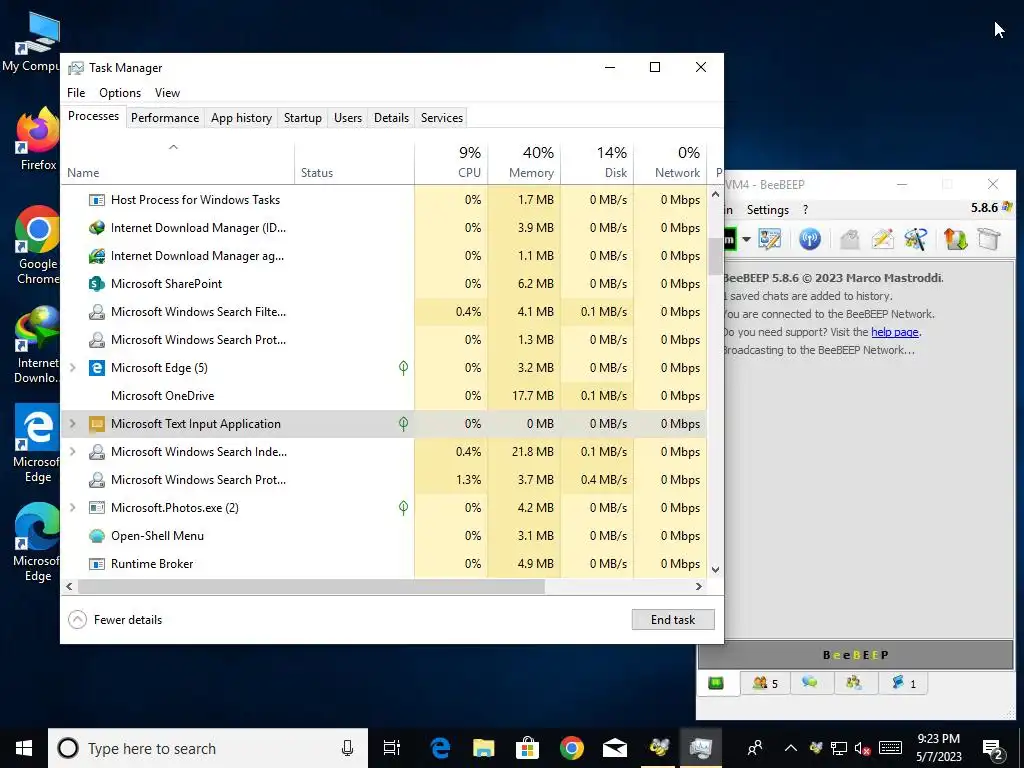Click the Microsoft Edge process icon
This screenshot has height=768, width=1024.
click(x=97, y=368)
